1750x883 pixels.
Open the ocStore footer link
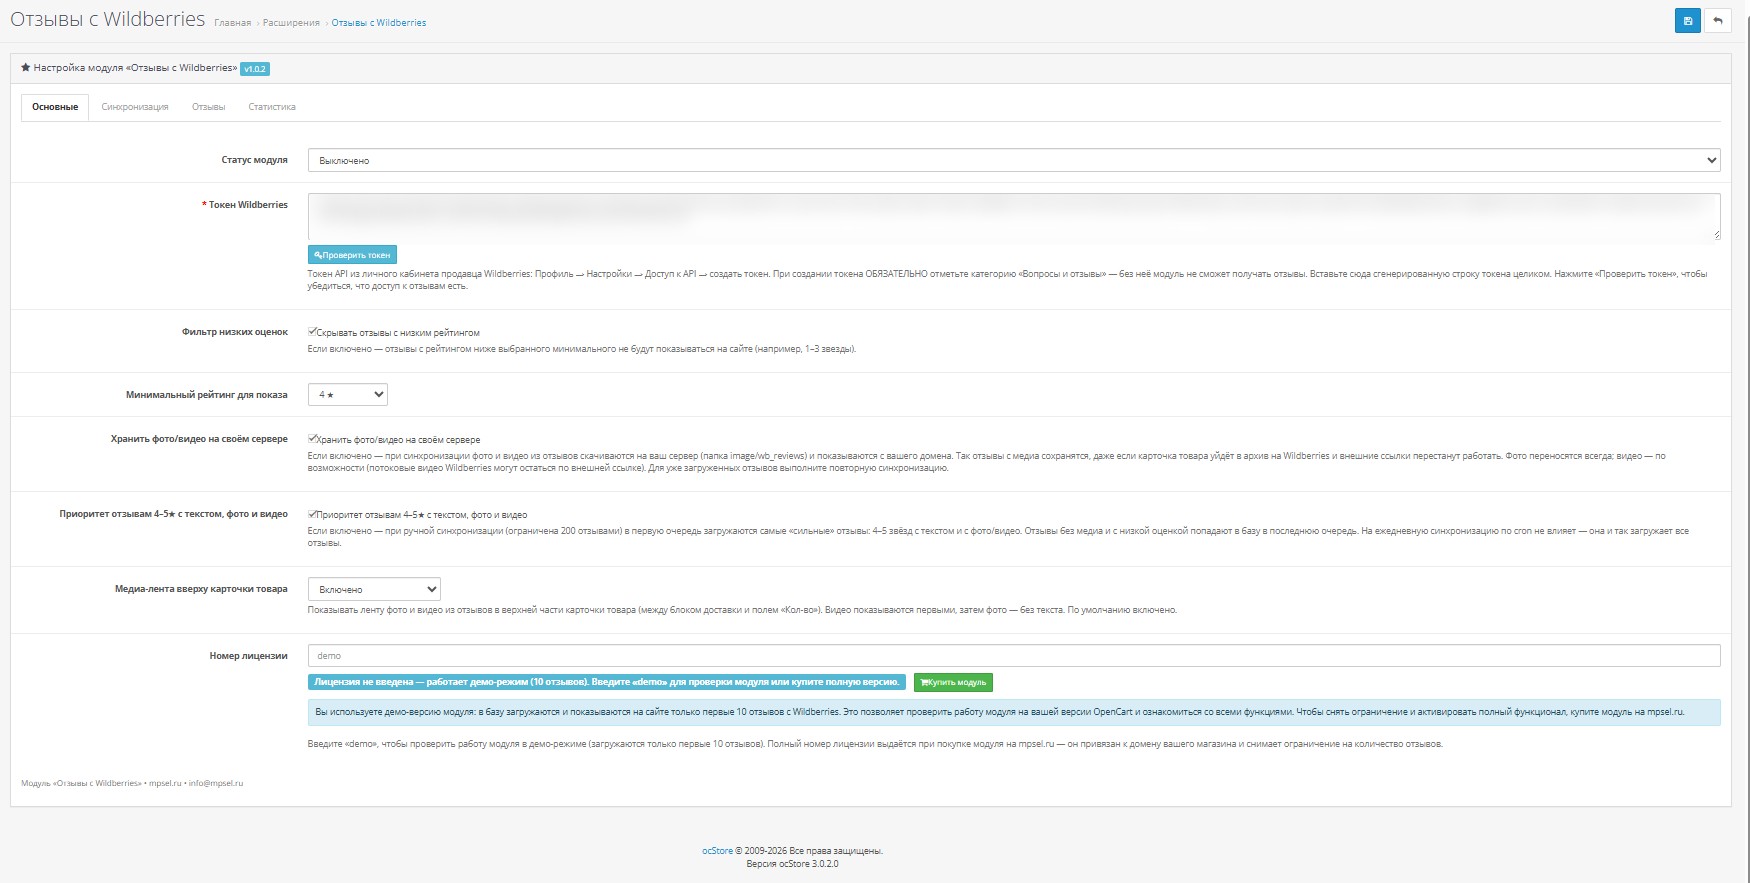click(x=717, y=851)
